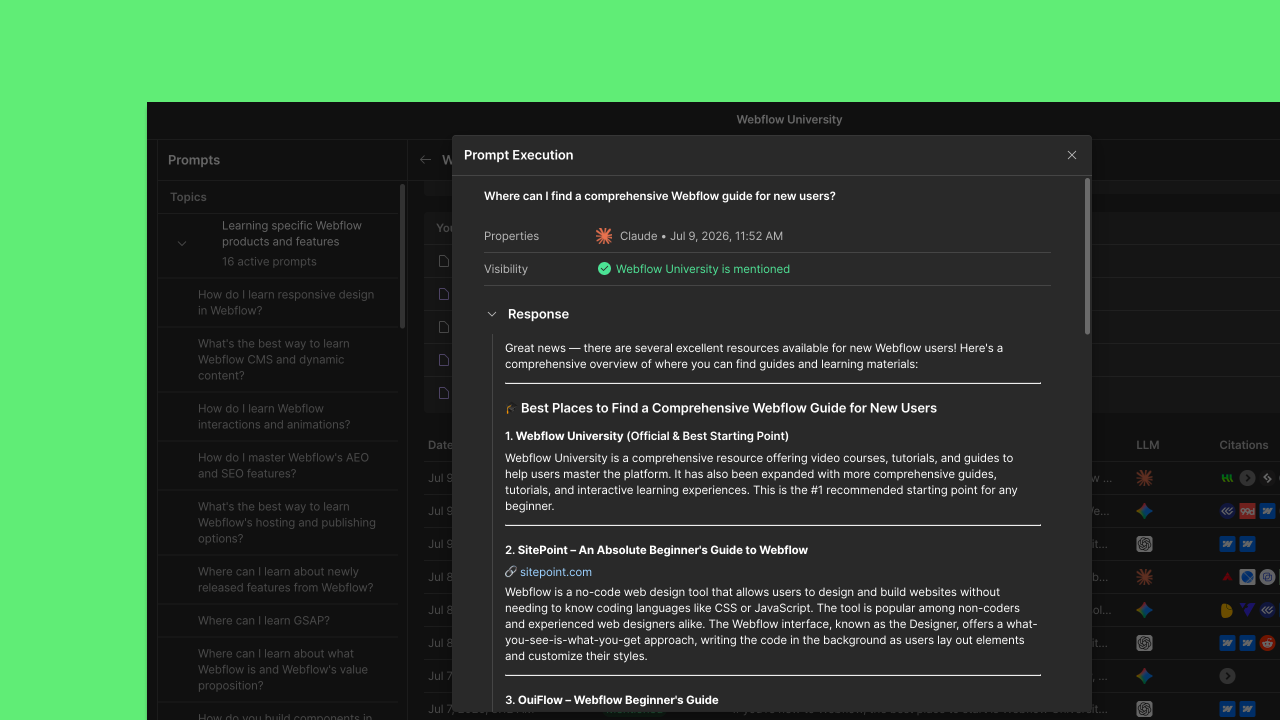Click the yellow blob citation icon
1280x720 pixels.
(1227, 610)
